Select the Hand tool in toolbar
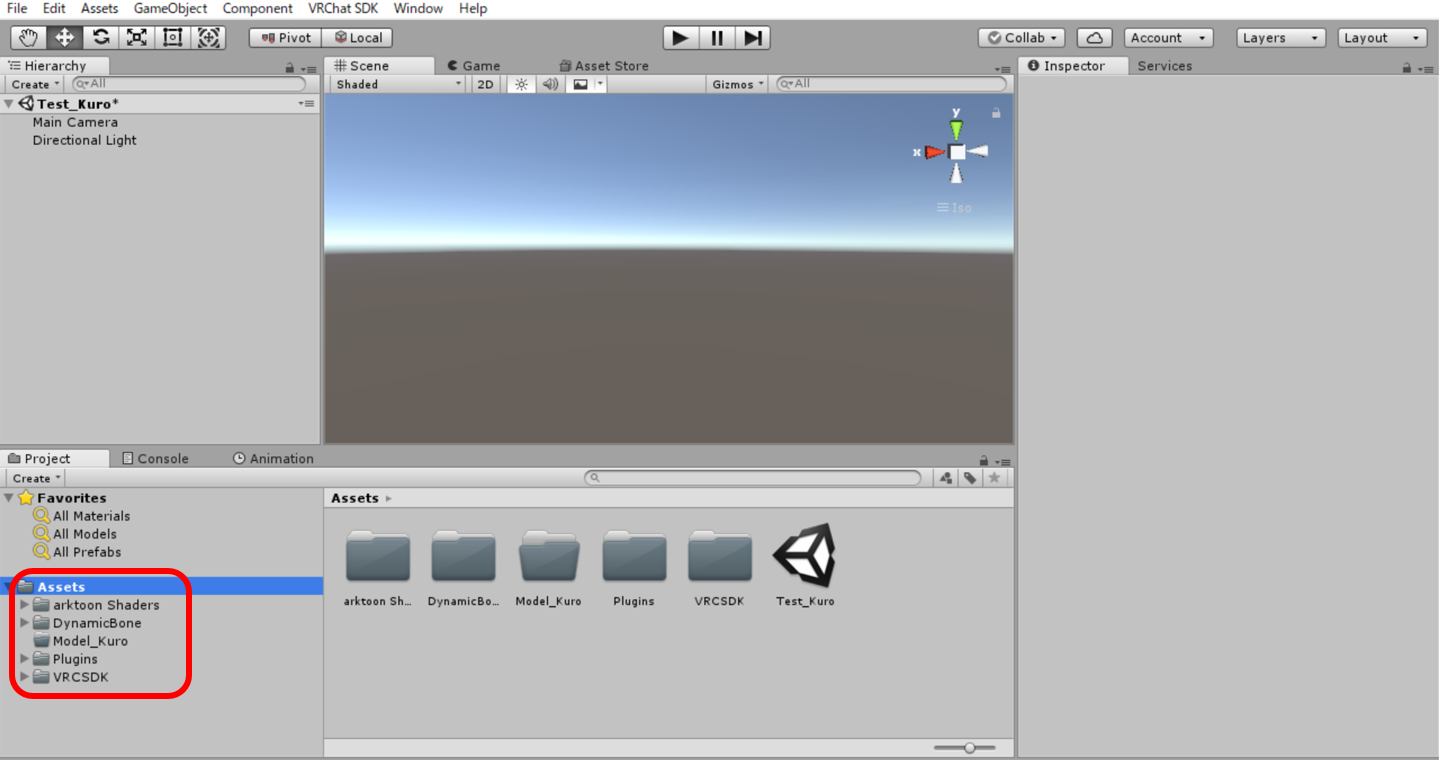Viewport: 1439px width, 760px height. (x=28, y=38)
